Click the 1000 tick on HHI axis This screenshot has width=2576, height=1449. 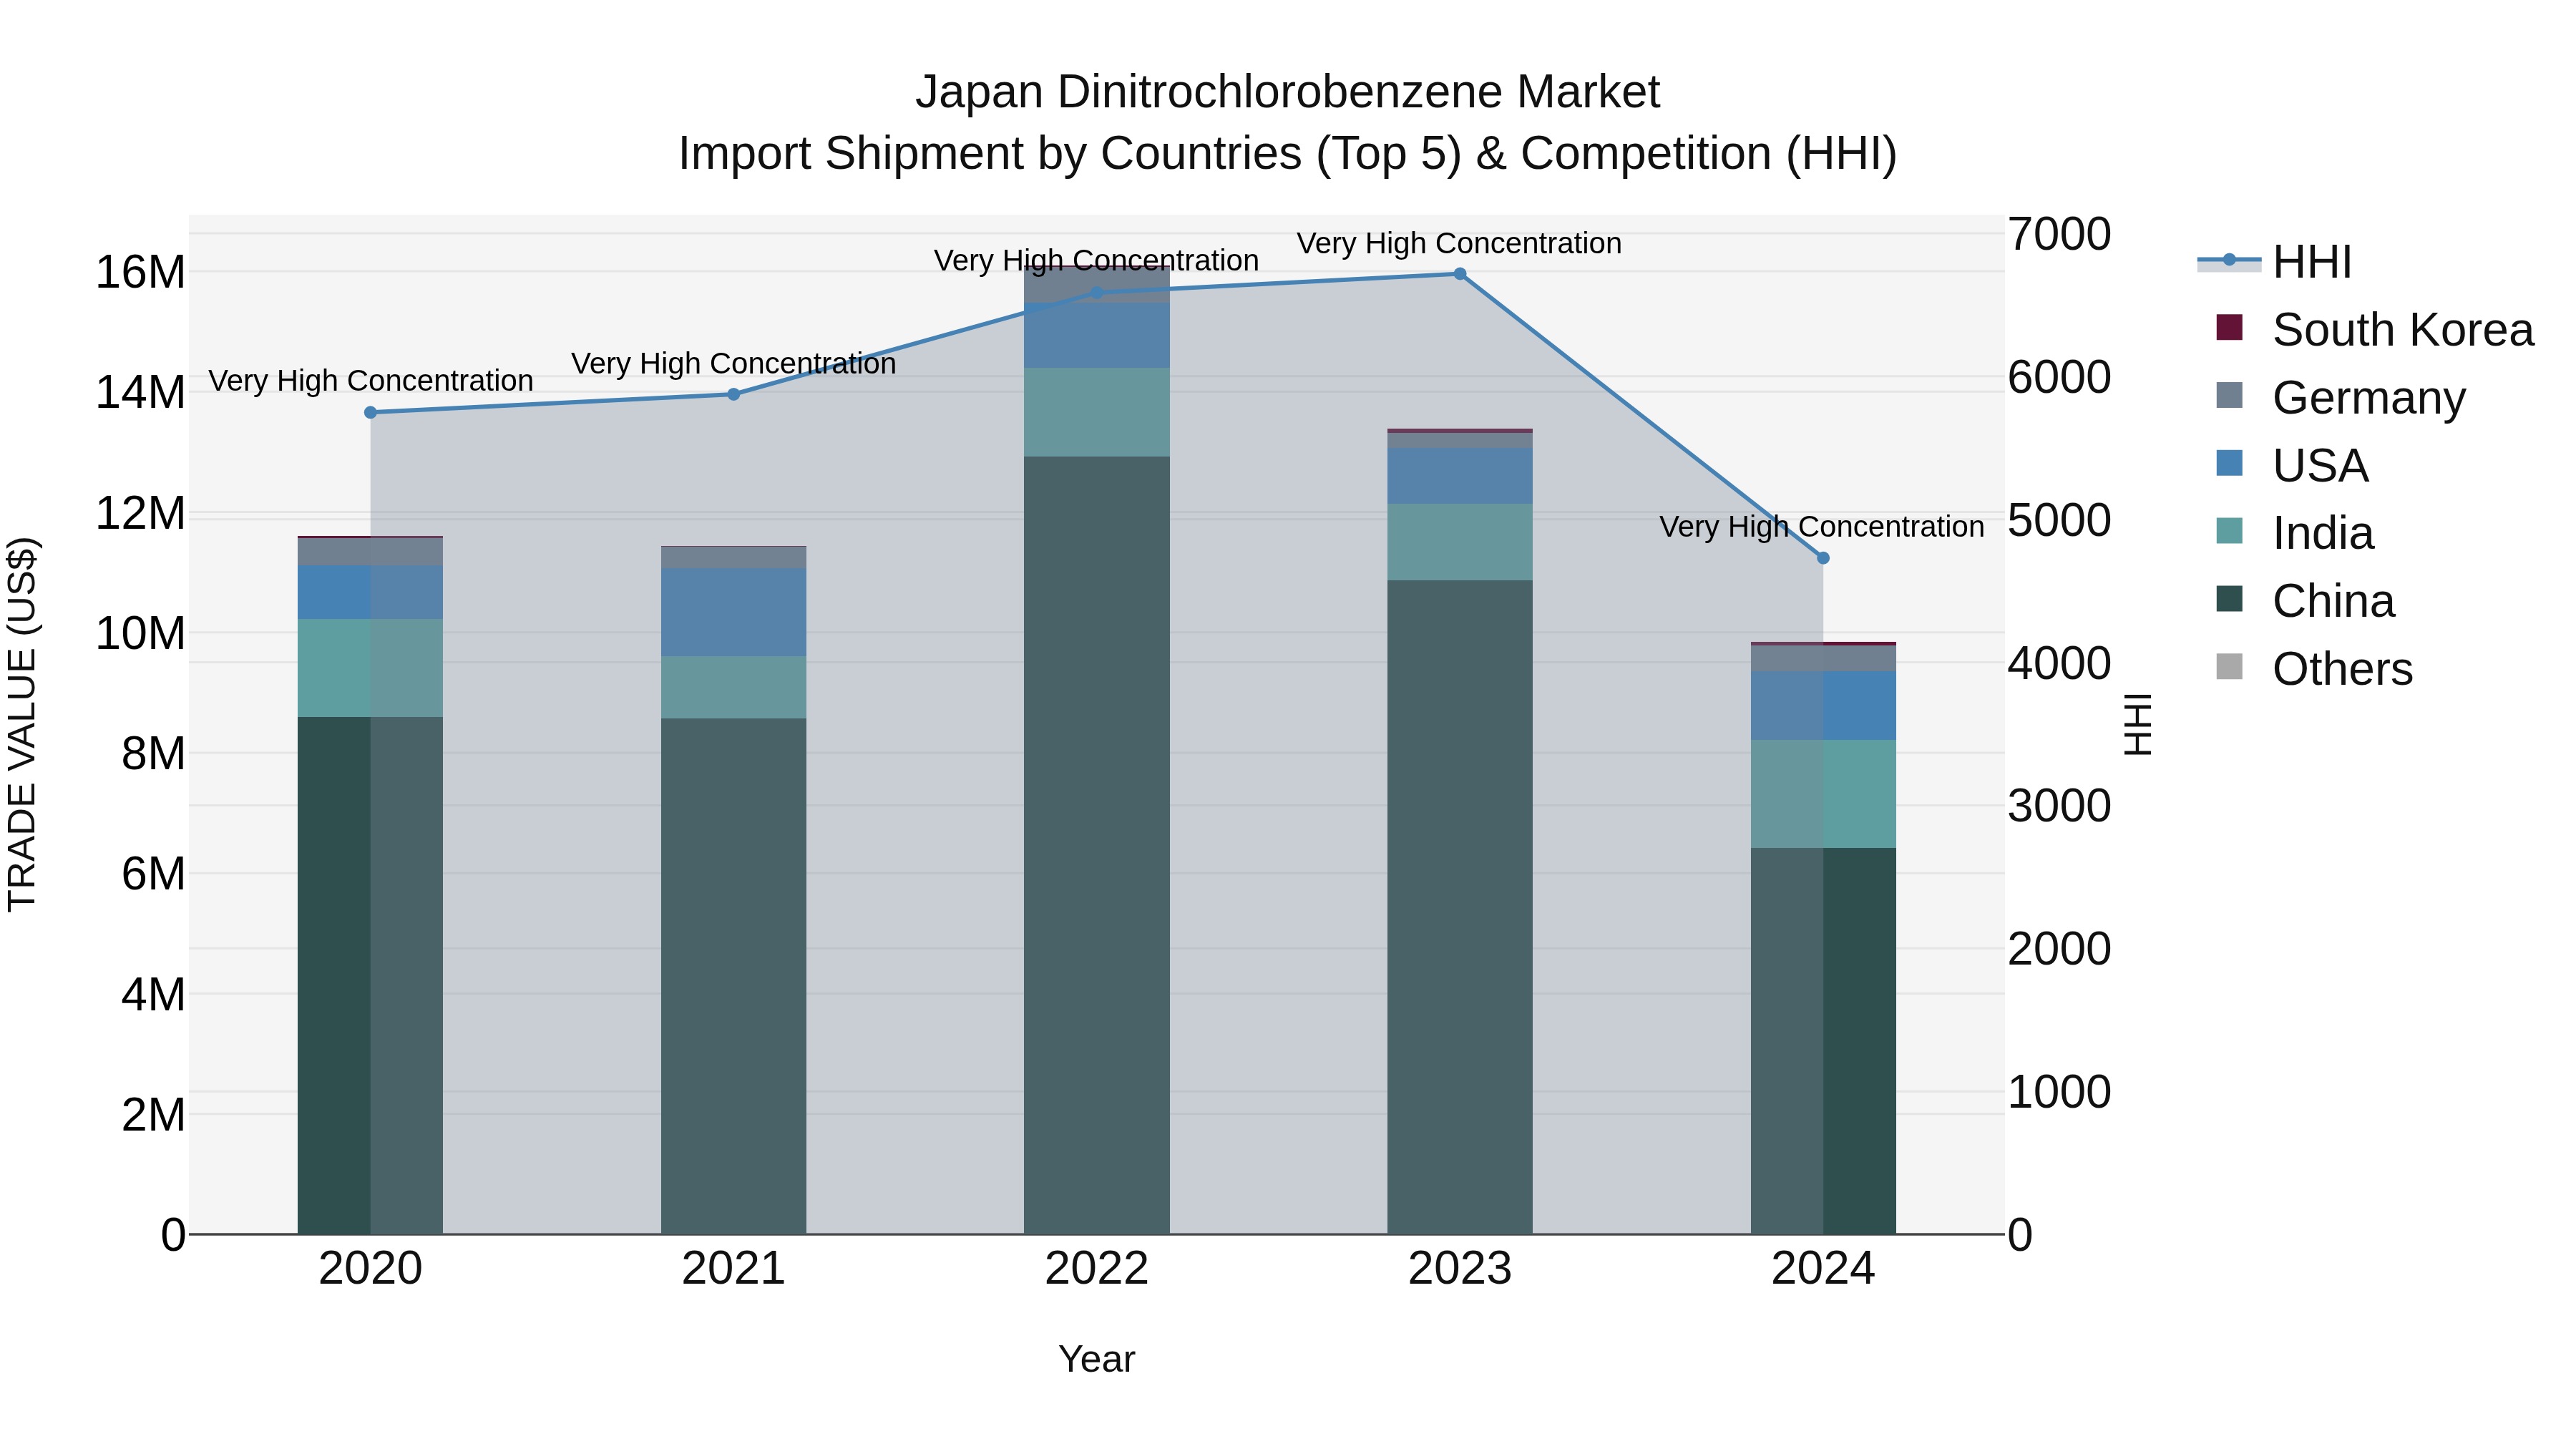2059,1092
